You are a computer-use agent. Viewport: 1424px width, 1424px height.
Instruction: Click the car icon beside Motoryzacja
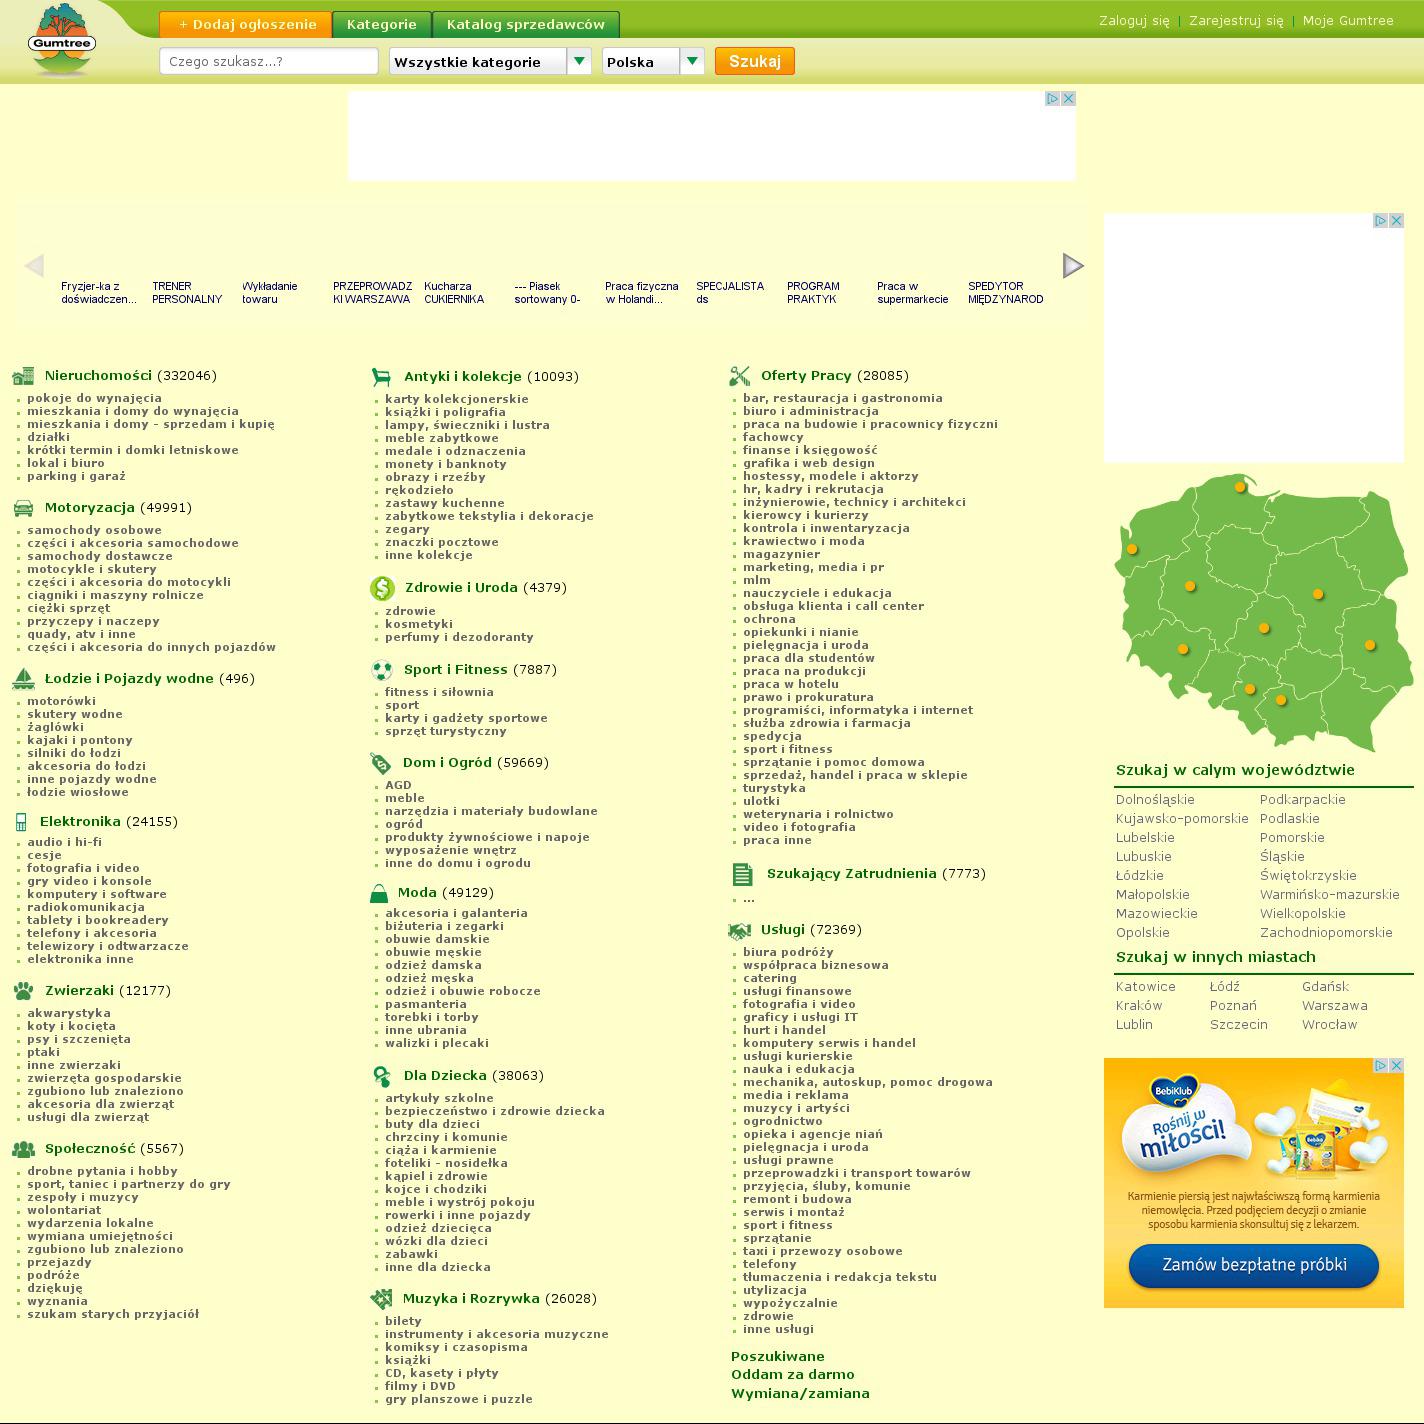click(x=24, y=508)
